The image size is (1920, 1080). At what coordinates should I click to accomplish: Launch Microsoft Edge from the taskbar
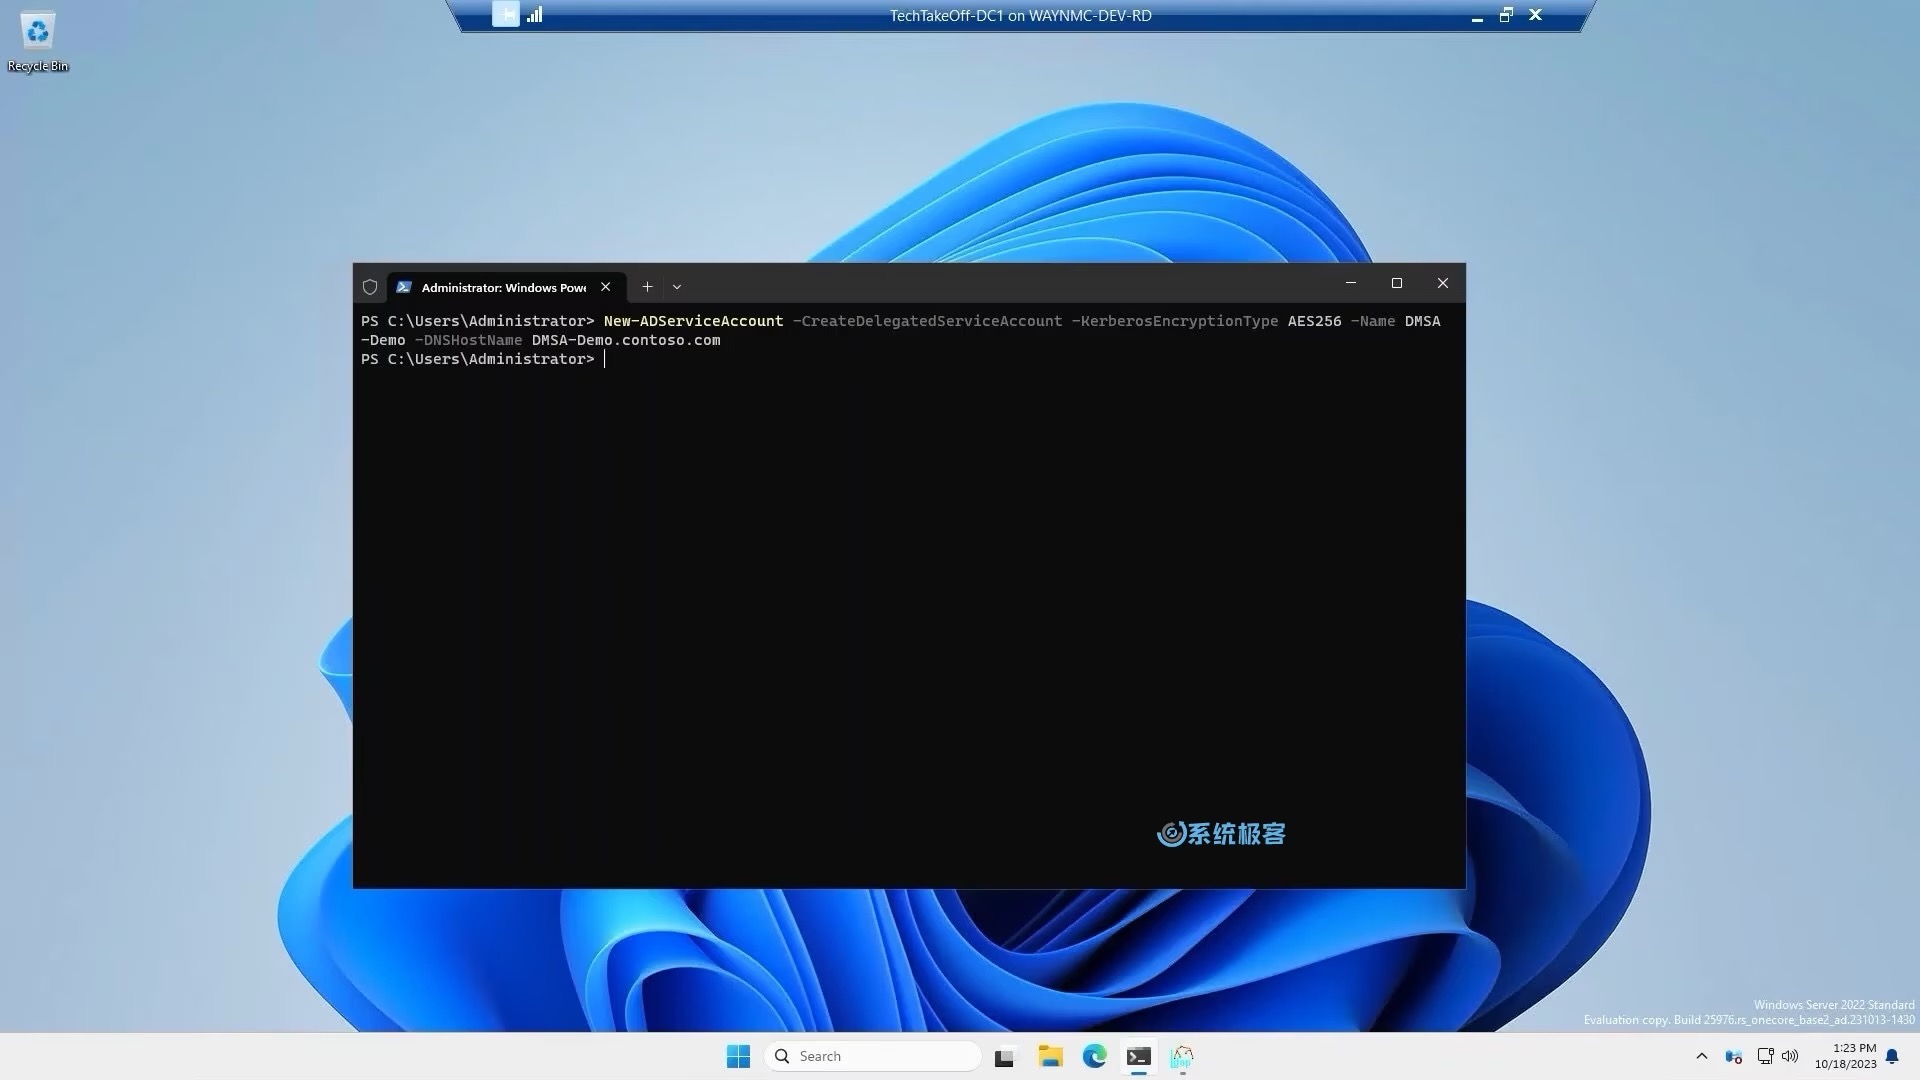pos(1095,1057)
